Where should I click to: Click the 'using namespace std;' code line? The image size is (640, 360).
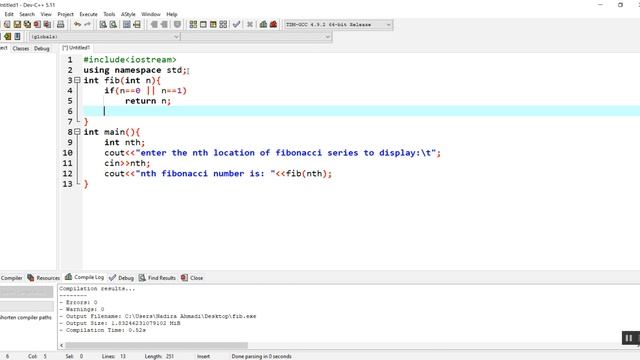tap(135, 70)
